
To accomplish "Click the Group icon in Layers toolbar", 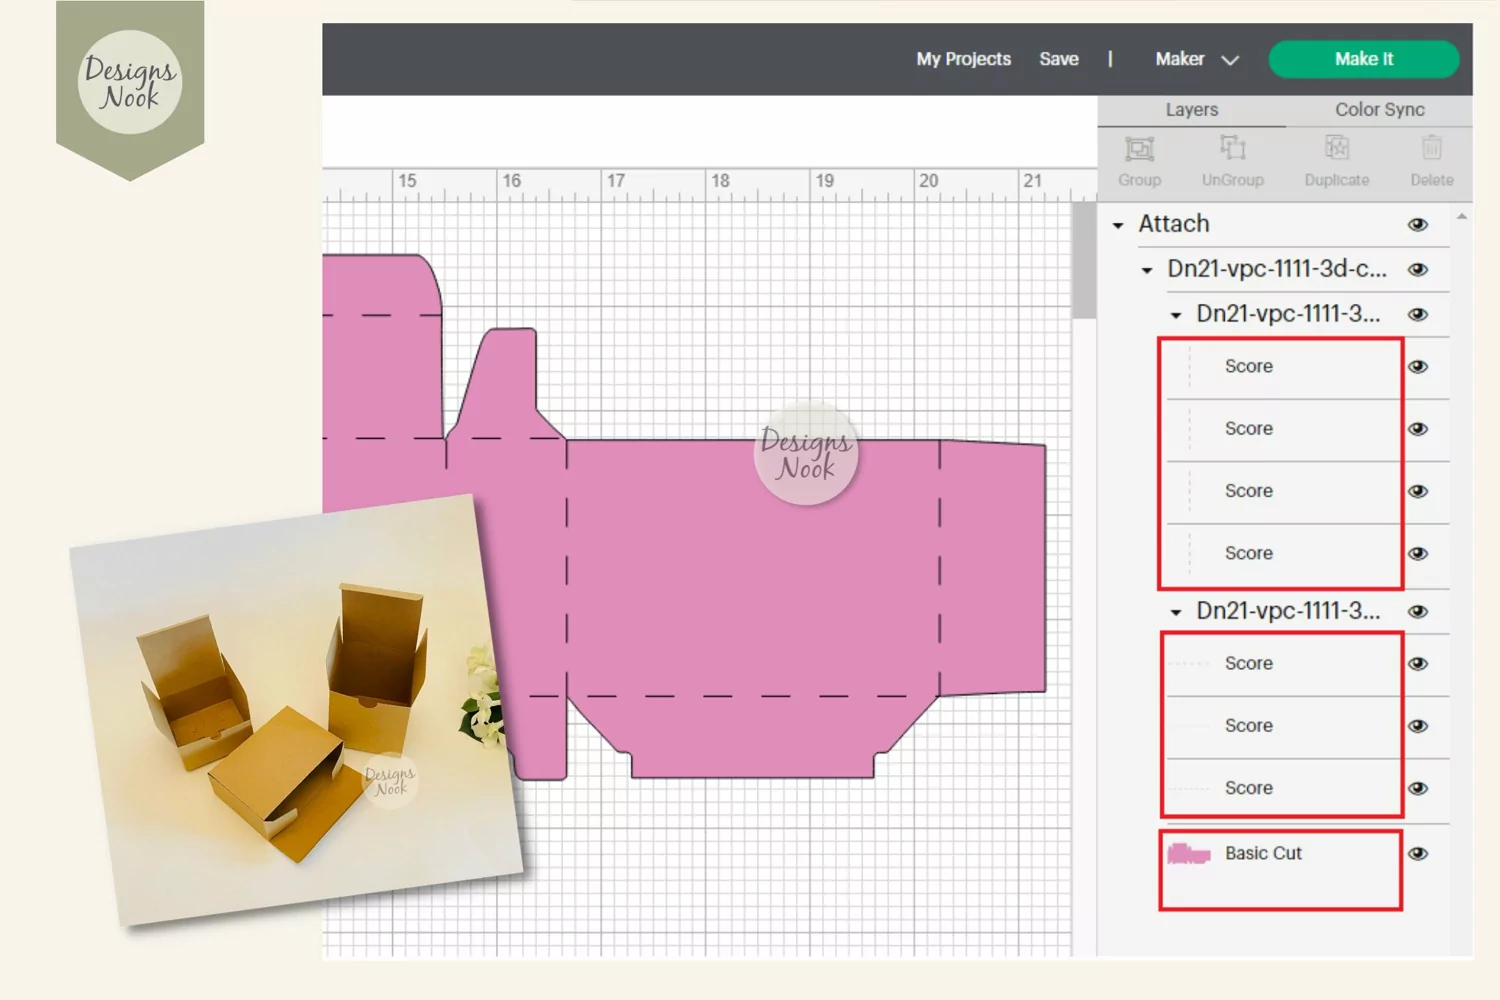I will click(x=1139, y=150).
